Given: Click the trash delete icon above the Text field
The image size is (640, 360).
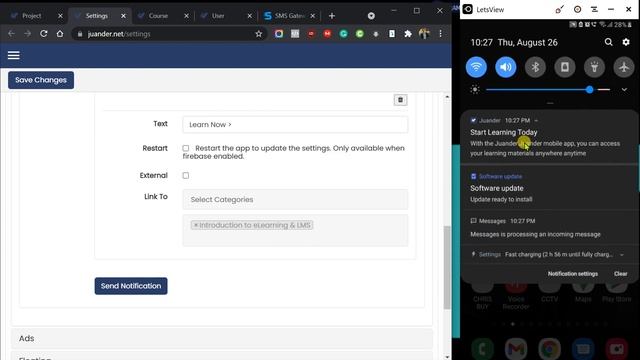Looking at the screenshot, I should pyautogui.click(x=400, y=100).
